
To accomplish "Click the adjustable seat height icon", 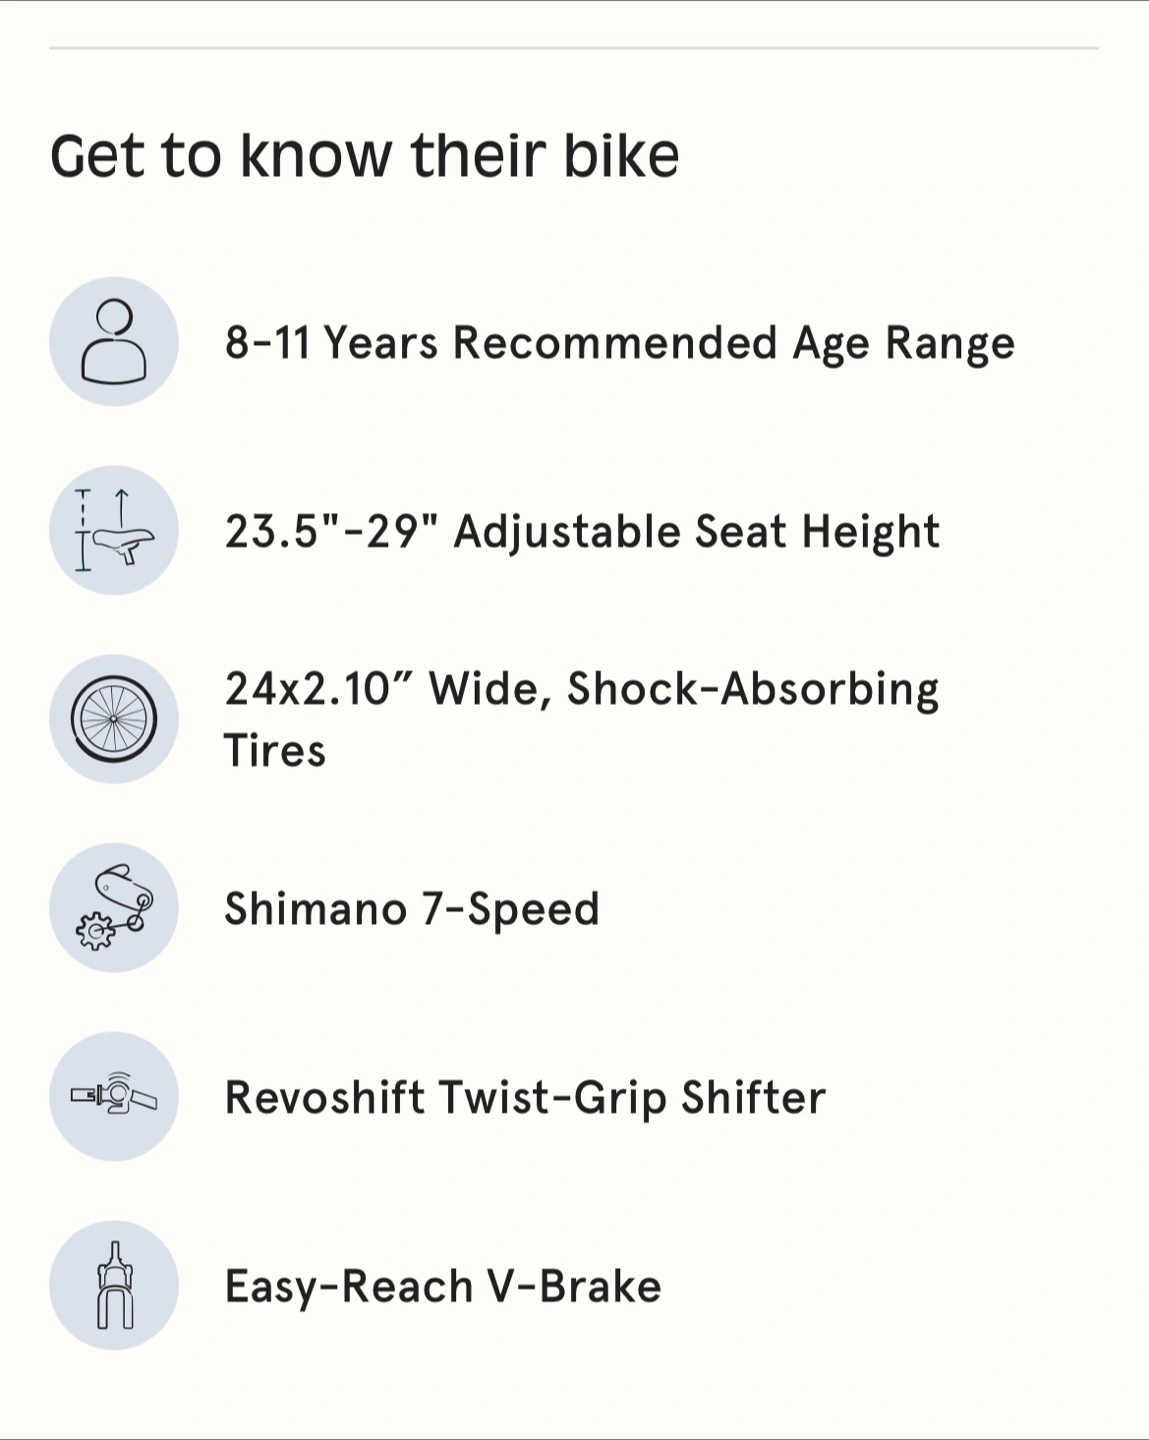I will coord(114,531).
